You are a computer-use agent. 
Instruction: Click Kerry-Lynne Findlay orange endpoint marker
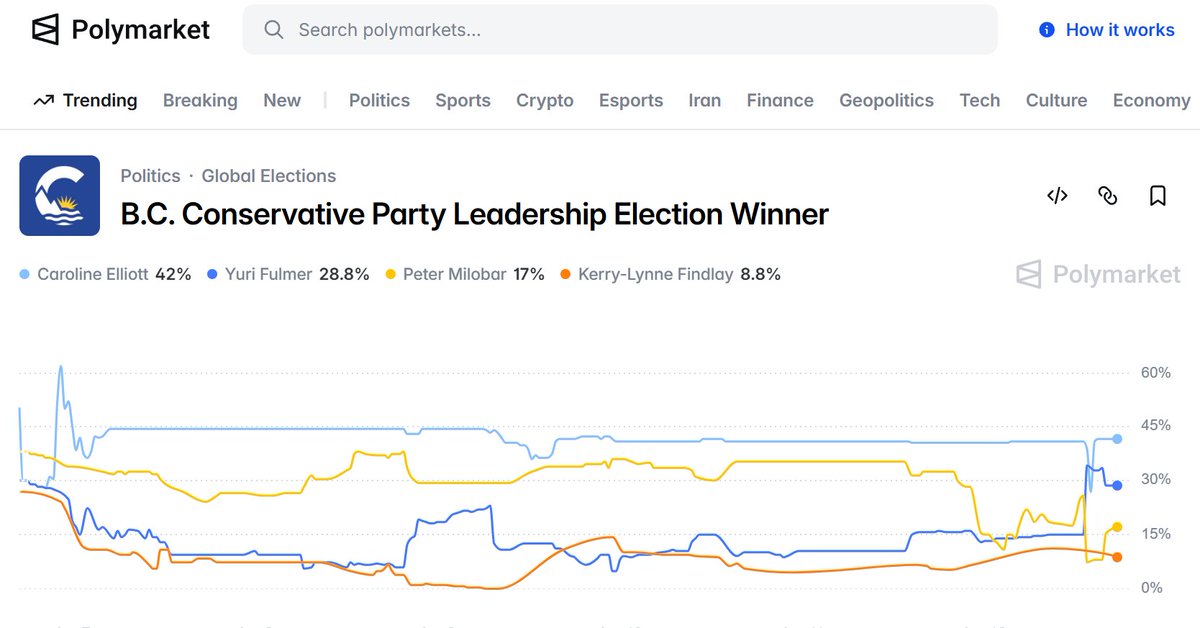(1117, 557)
